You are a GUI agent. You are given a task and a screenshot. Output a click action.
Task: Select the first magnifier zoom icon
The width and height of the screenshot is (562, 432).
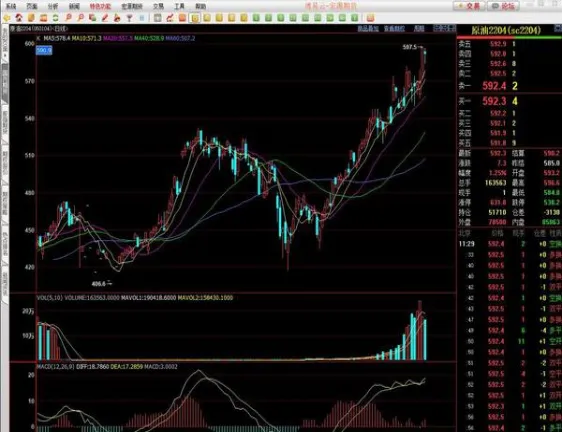(68, 18)
